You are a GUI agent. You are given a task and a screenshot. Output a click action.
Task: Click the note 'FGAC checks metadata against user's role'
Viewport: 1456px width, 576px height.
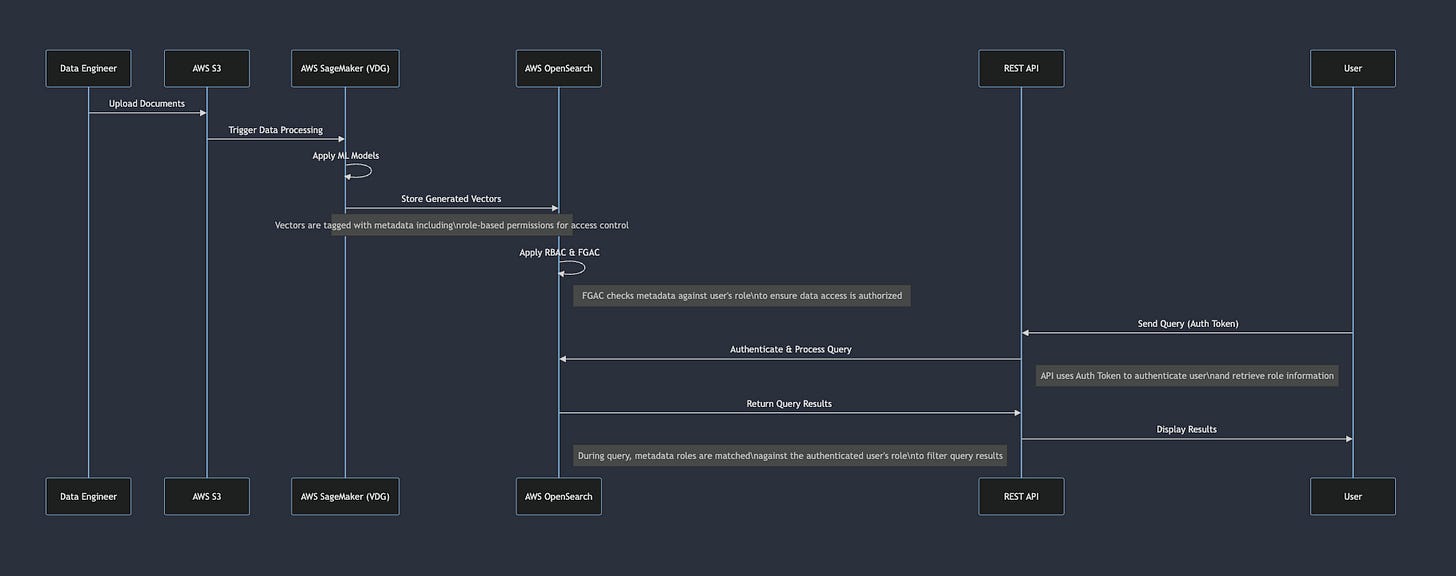(x=742, y=295)
